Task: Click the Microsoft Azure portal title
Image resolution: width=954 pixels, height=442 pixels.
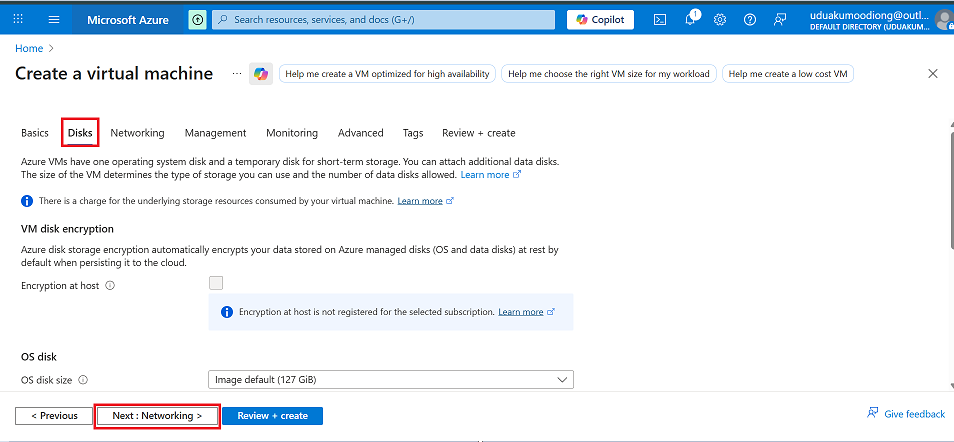Action: click(128, 19)
